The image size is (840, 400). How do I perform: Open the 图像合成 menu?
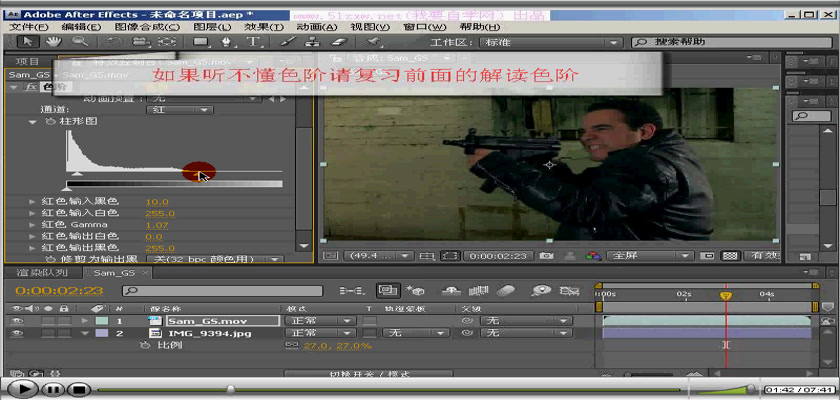coord(147,27)
